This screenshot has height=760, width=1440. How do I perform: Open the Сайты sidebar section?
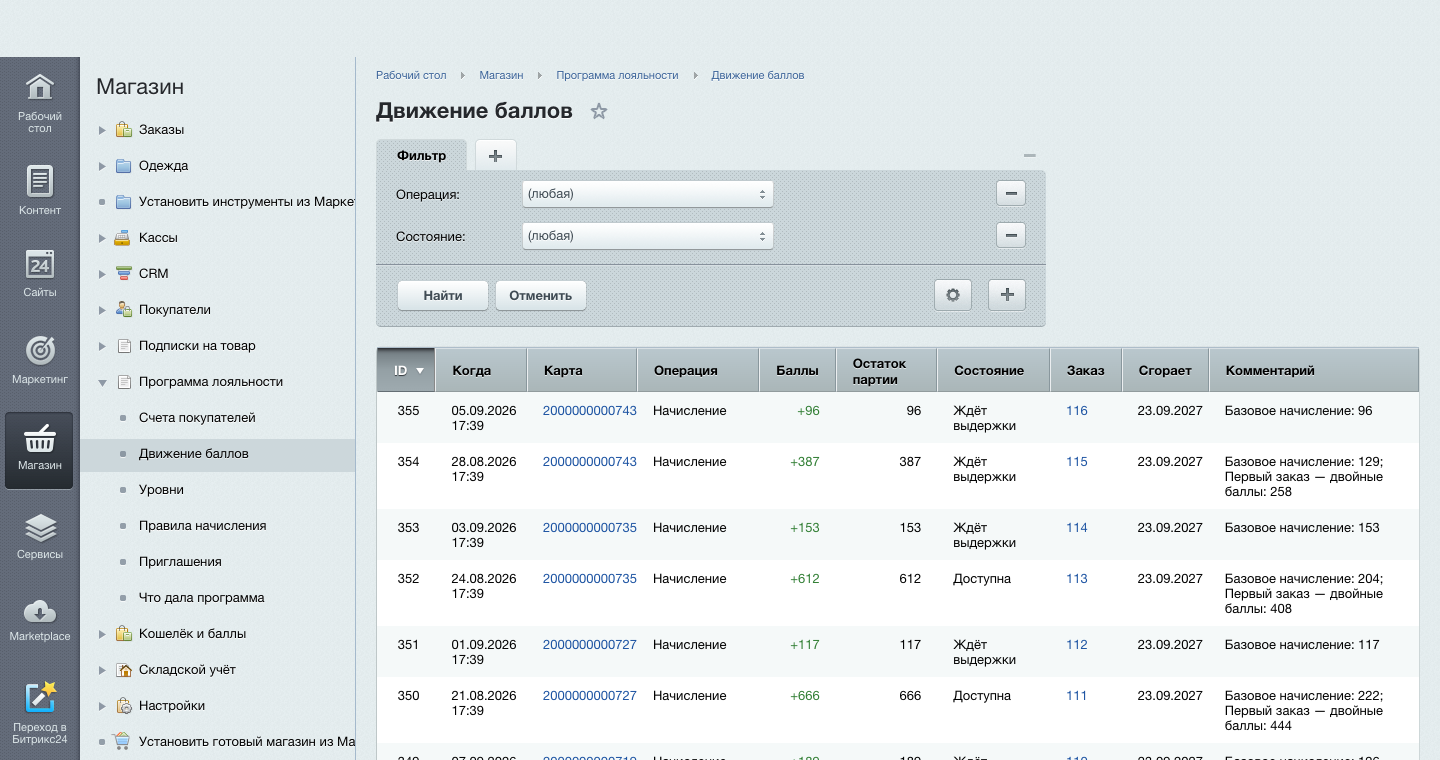click(x=39, y=273)
